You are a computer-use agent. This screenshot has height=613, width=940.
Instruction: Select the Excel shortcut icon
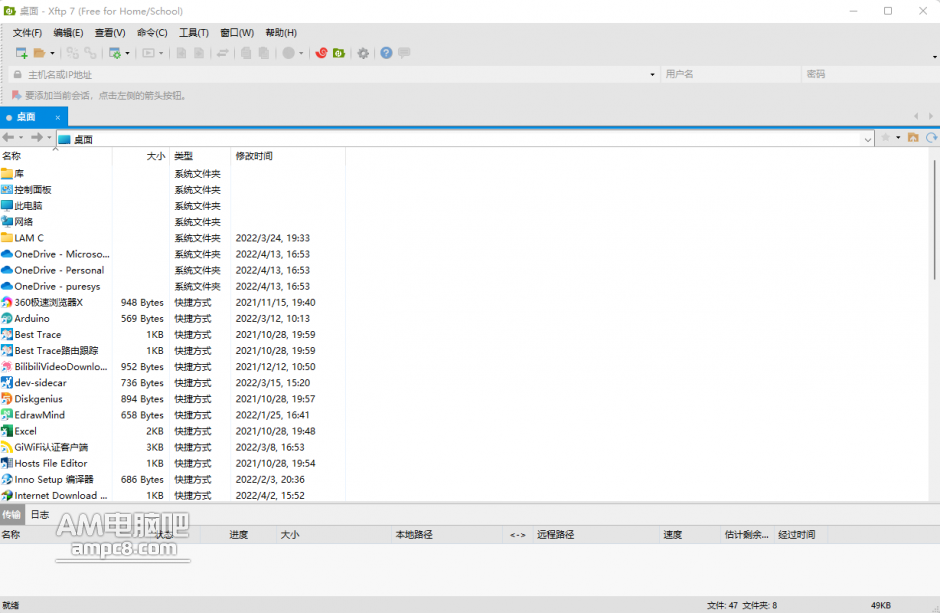(7, 431)
